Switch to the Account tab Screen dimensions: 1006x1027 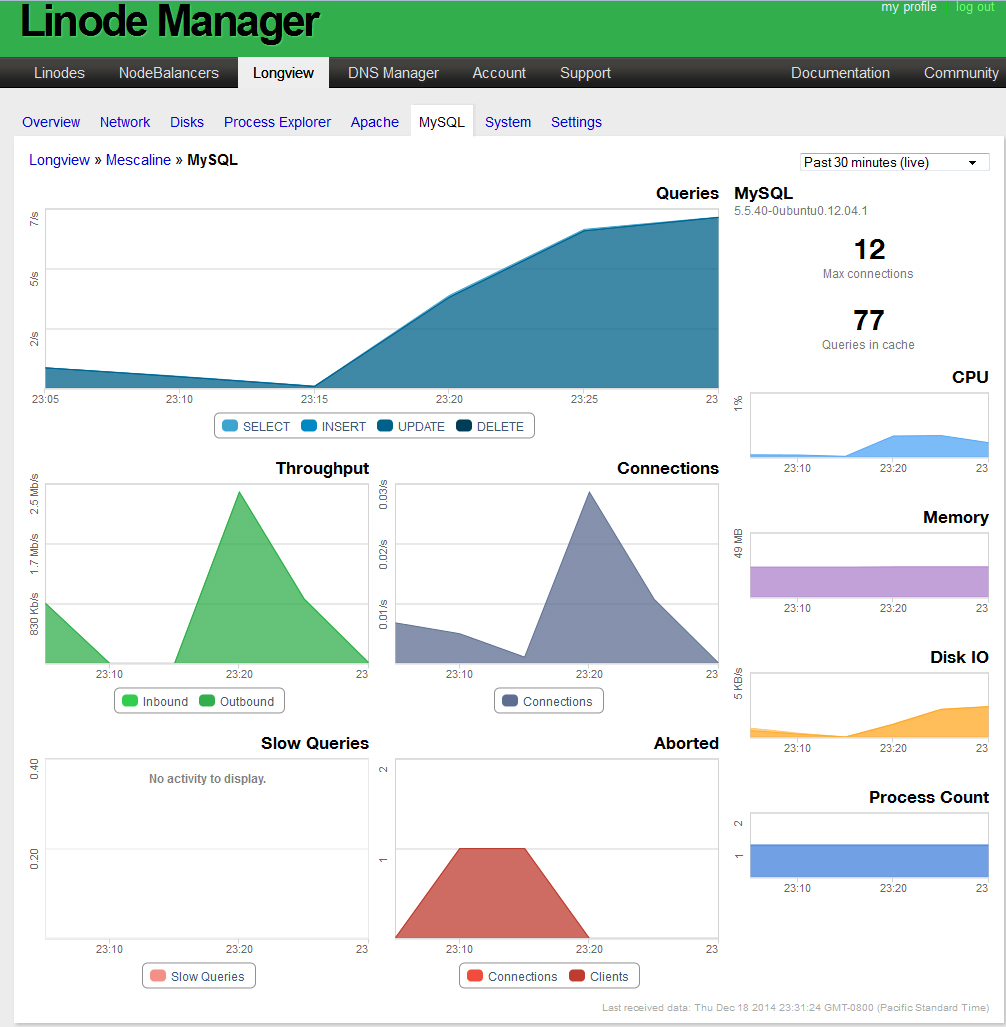point(499,73)
